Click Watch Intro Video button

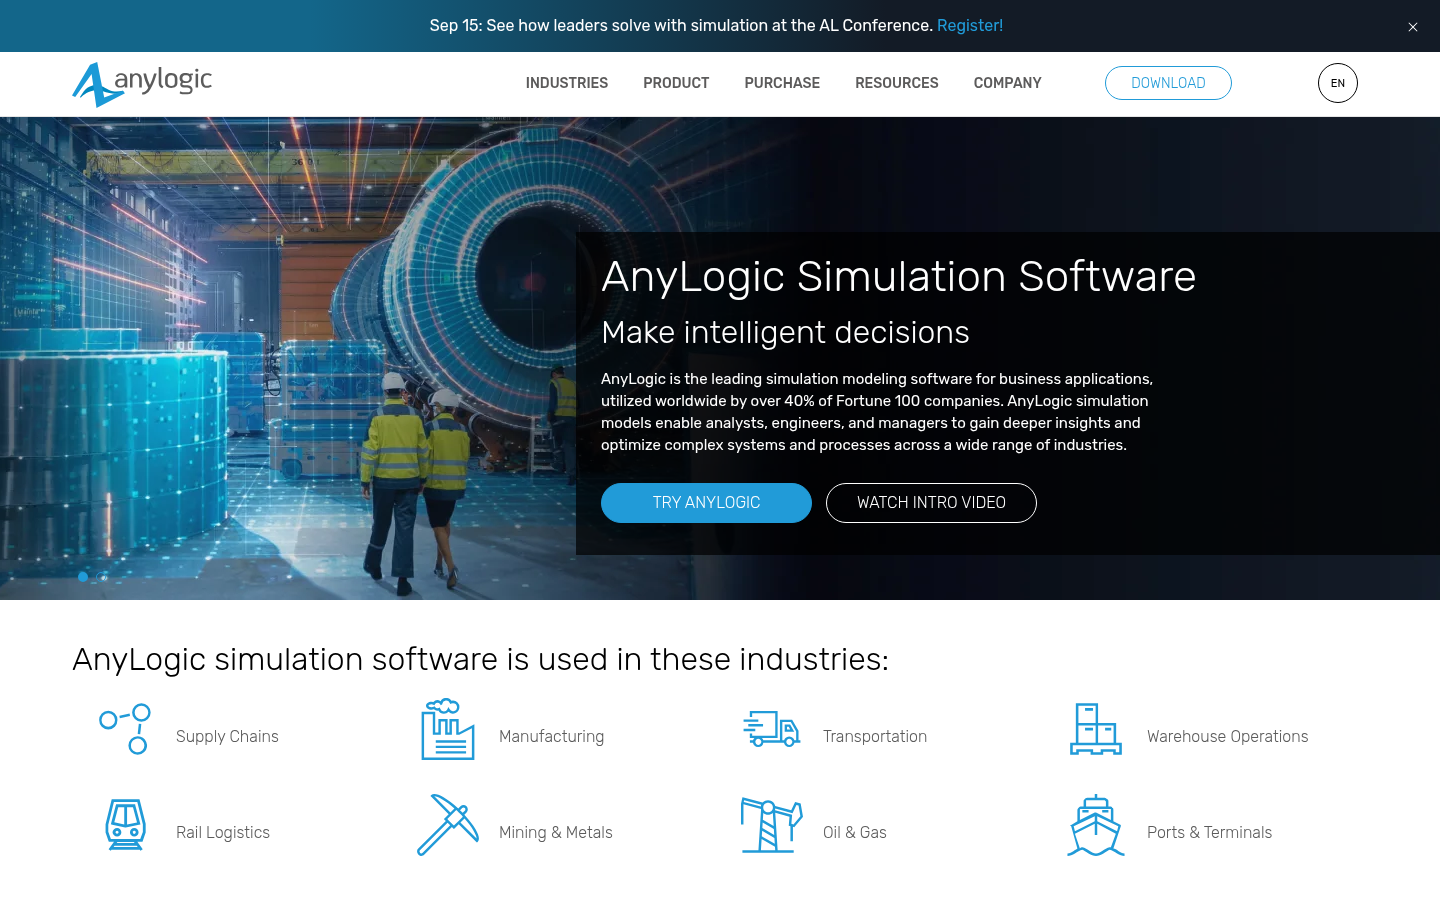(931, 503)
